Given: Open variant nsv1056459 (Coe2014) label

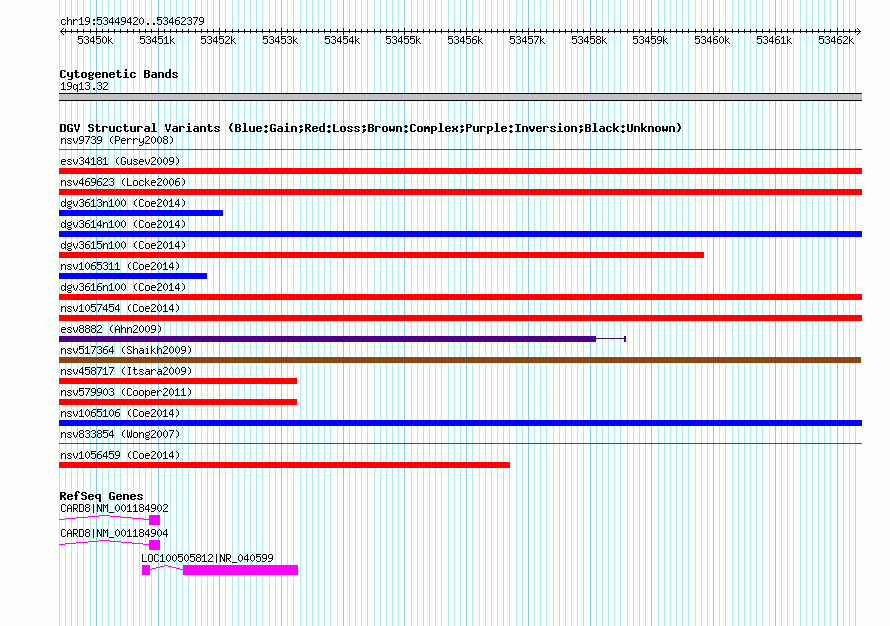Looking at the screenshot, I should point(120,455).
